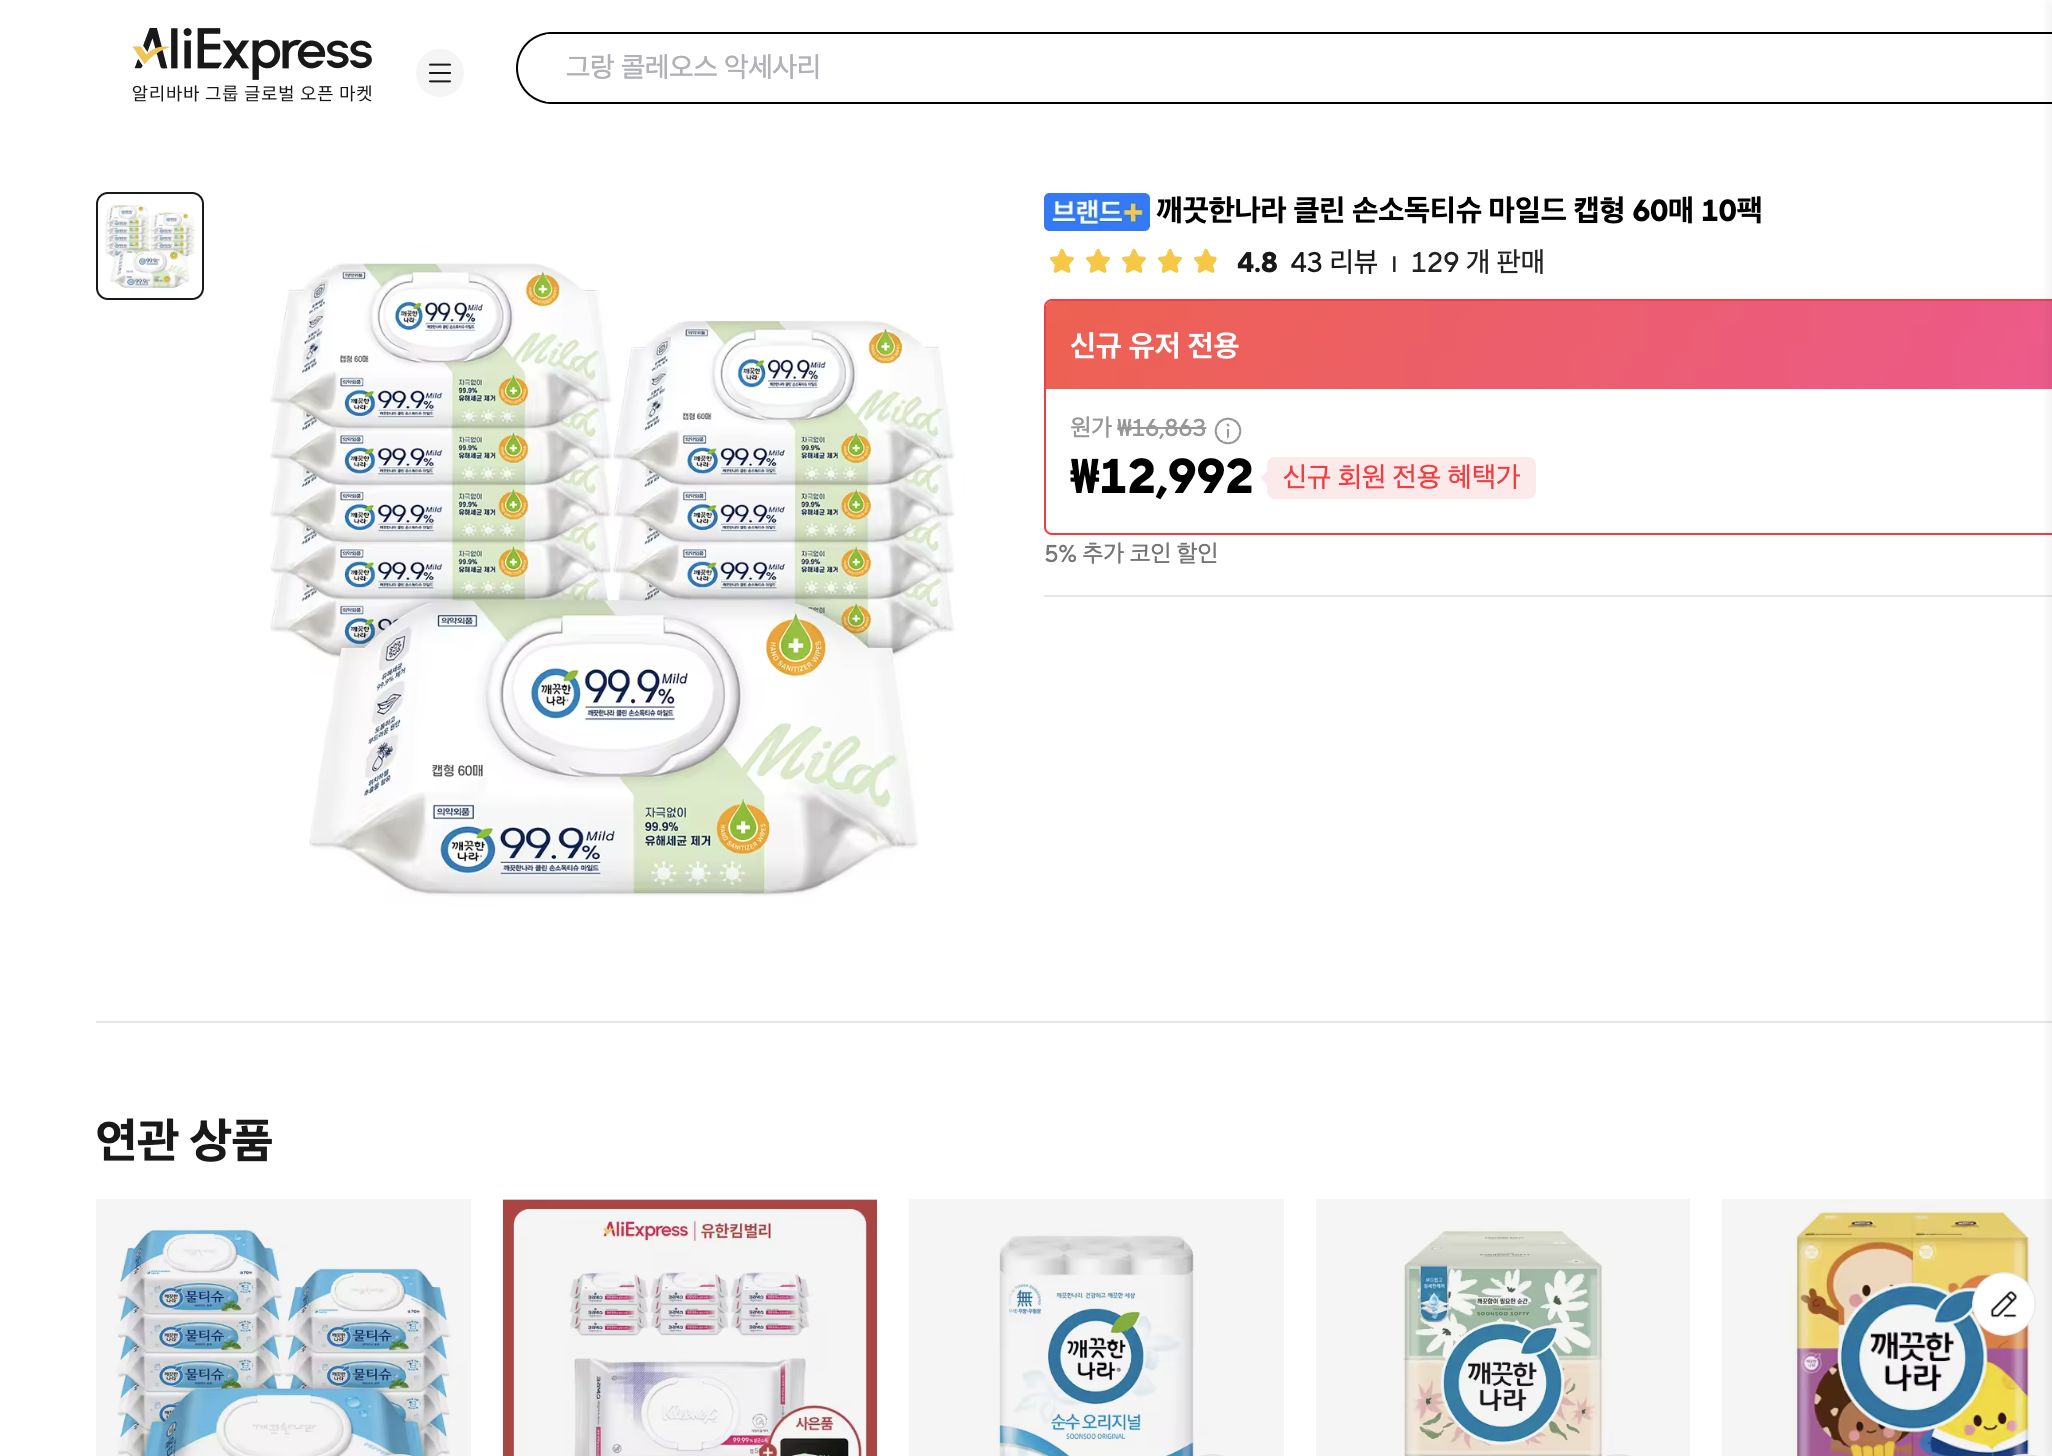Click the 129 개 판매 sales count
Viewport: 2052px width, 1456px height.
1477,263
